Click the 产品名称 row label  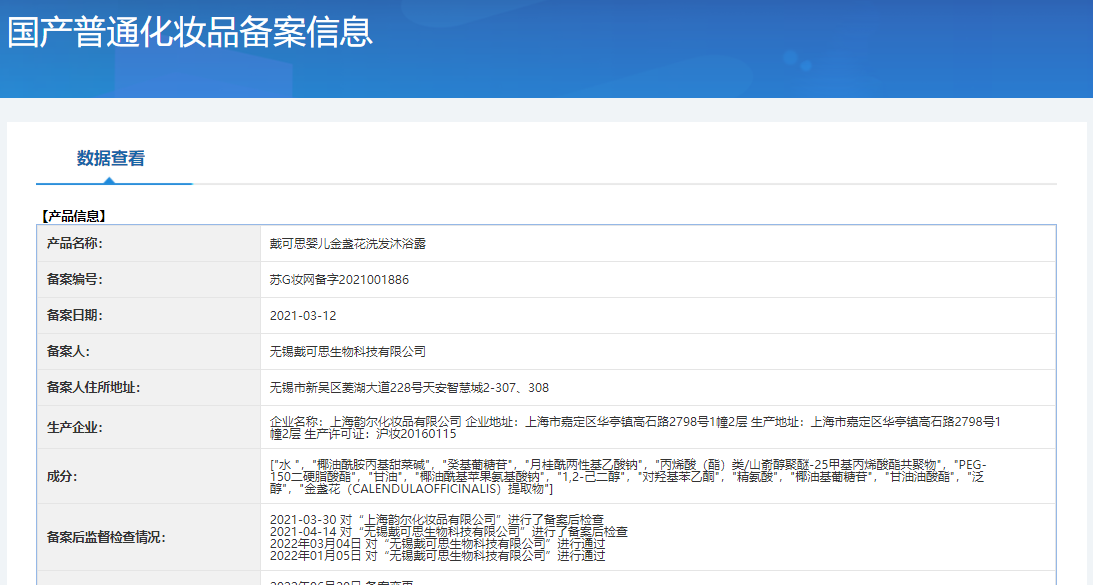click(x=75, y=244)
